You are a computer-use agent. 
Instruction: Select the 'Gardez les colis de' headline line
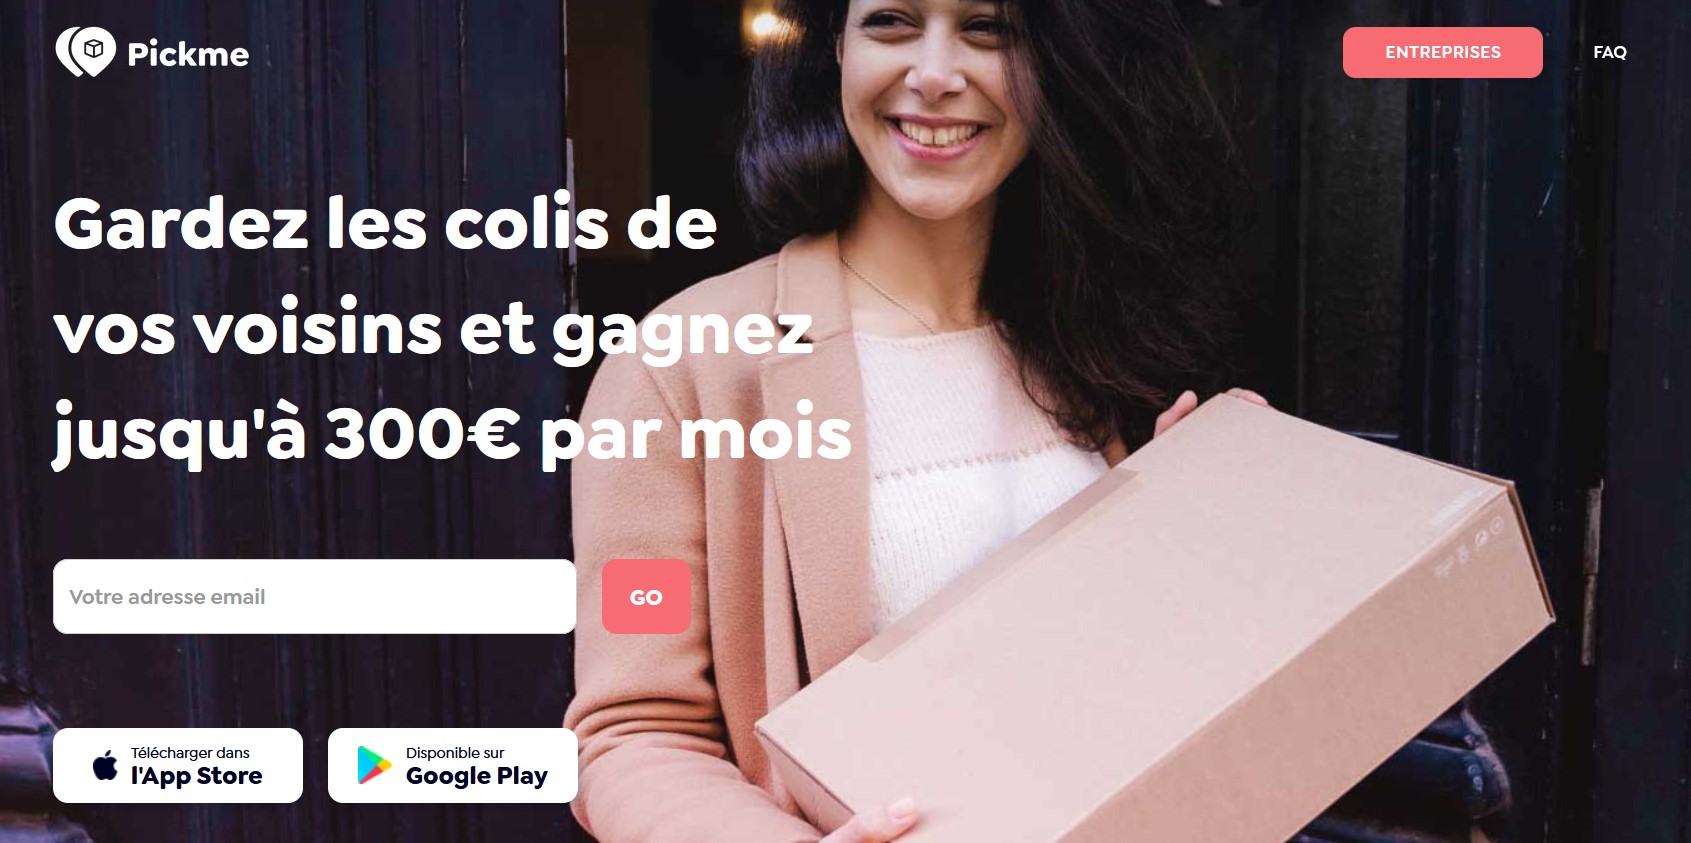(x=385, y=223)
